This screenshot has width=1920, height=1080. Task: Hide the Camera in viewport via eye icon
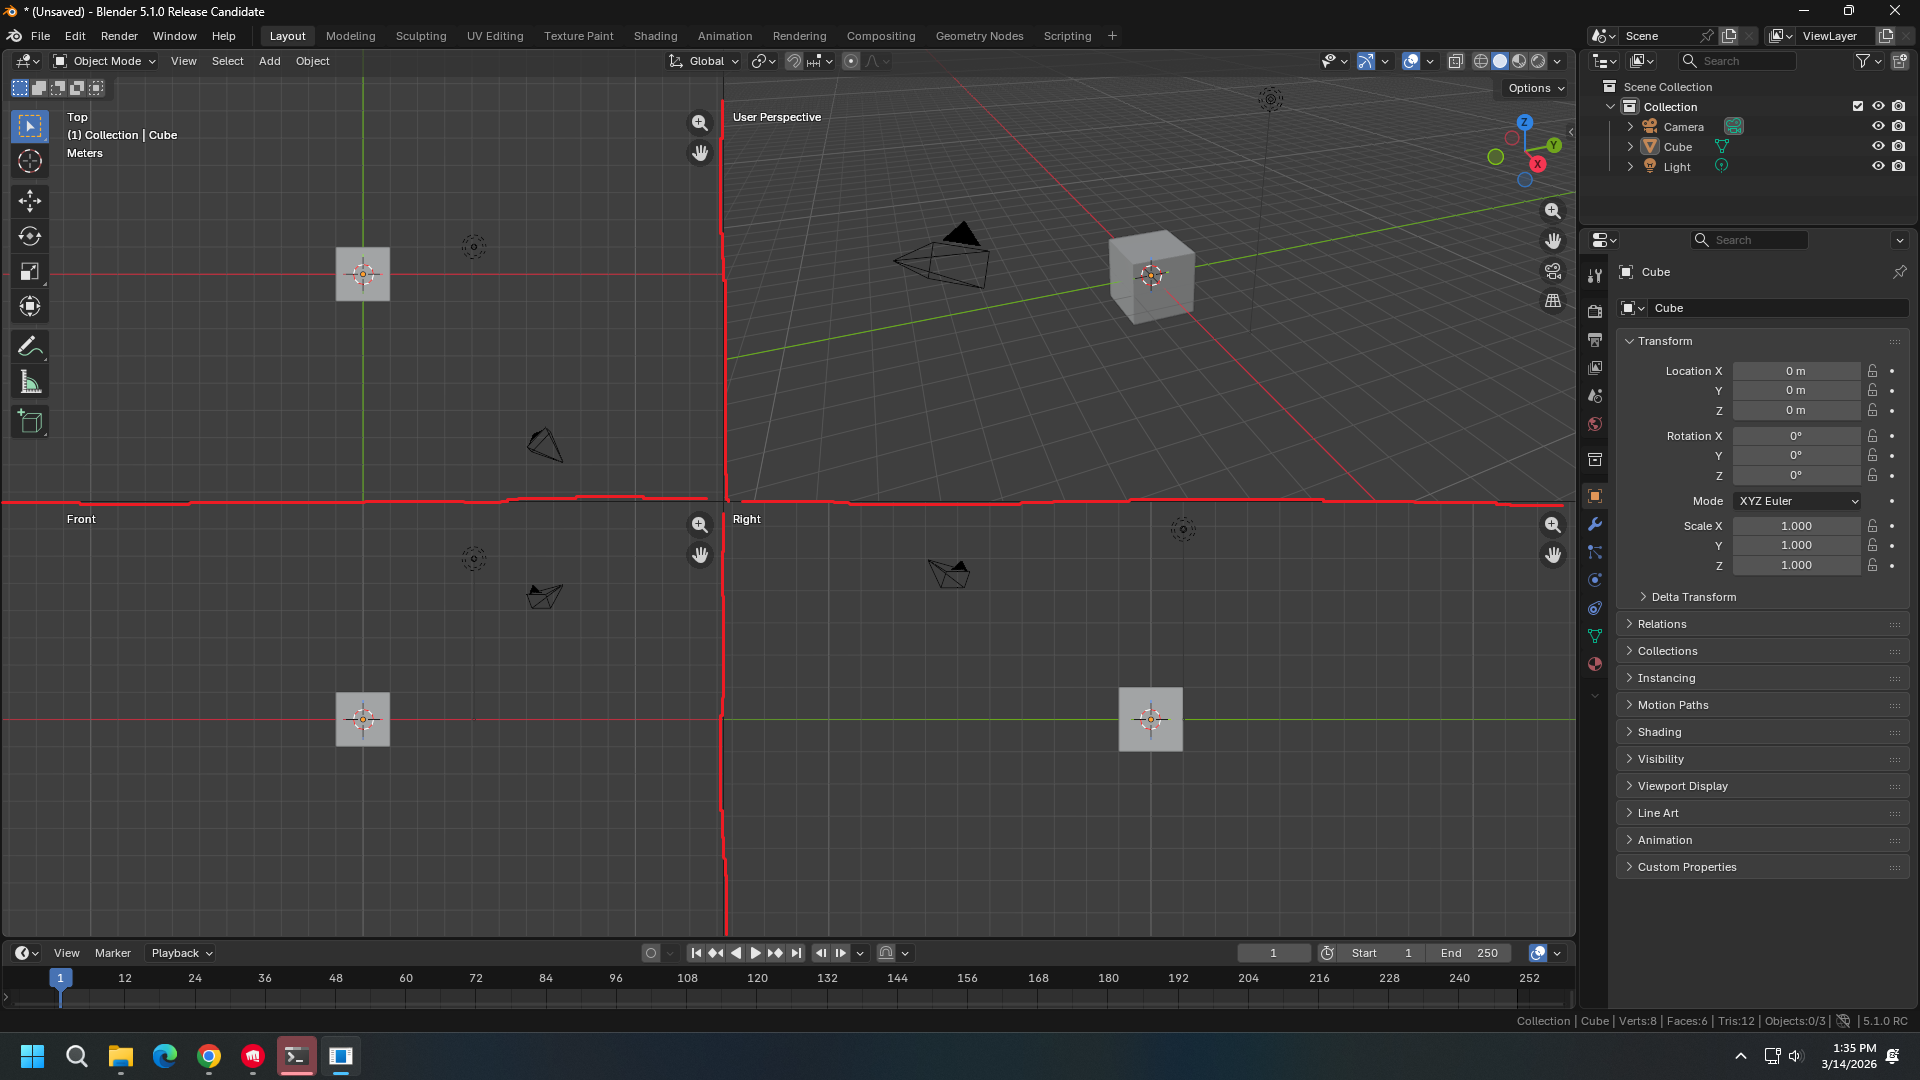click(x=1878, y=126)
